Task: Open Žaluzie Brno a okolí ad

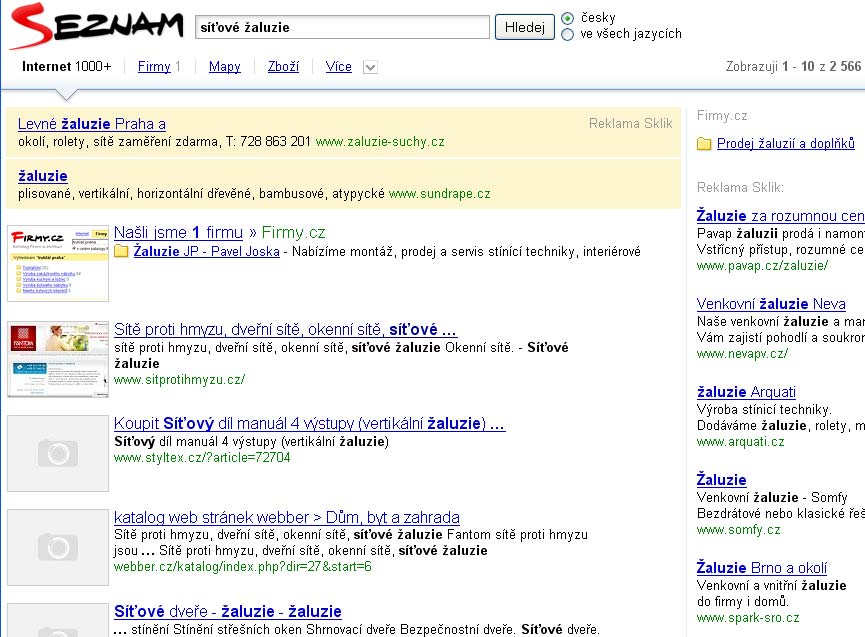Action: [761, 568]
